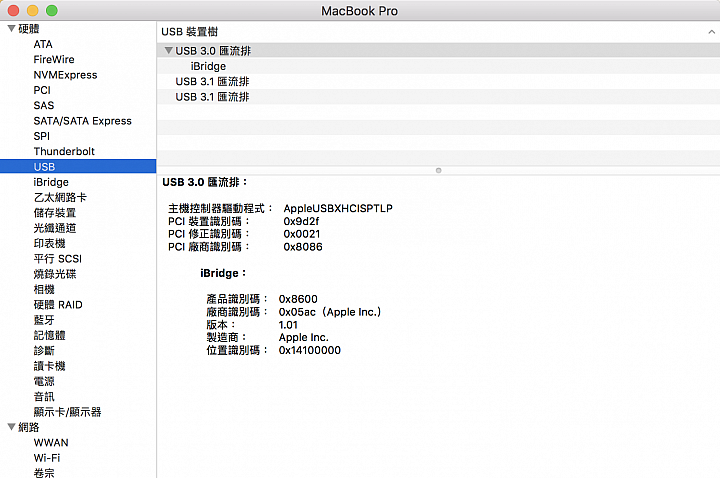This screenshot has height=478, width=720.
Task: Select NVMExpress in the sidebar
Action: pos(65,75)
